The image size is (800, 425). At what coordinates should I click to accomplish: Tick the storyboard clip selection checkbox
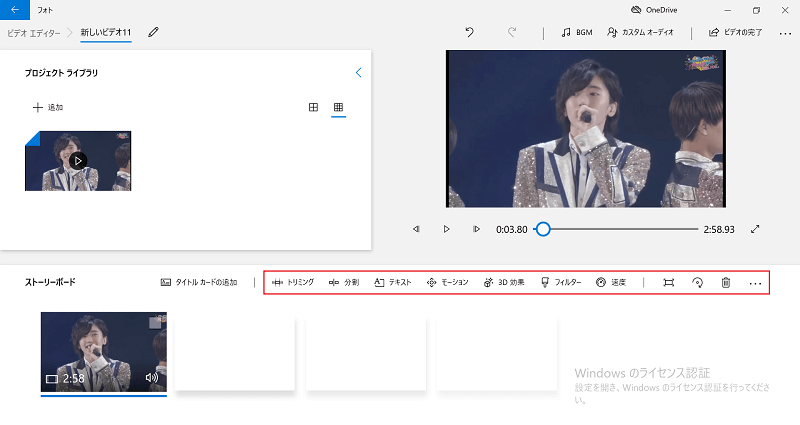[x=155, y=322]
